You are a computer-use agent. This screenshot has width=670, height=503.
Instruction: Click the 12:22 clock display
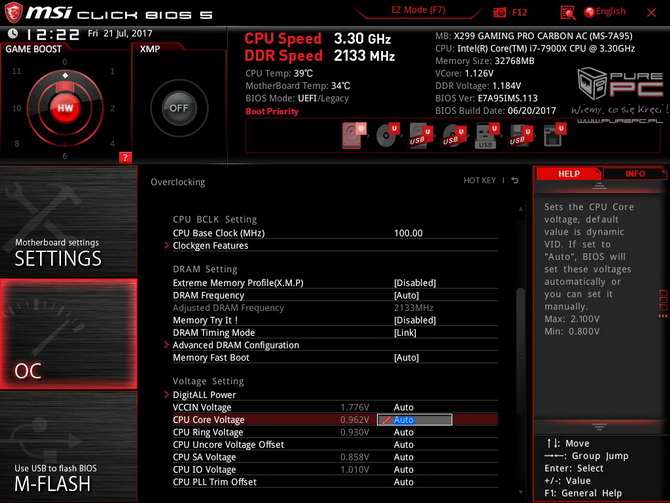coord(52,34)
